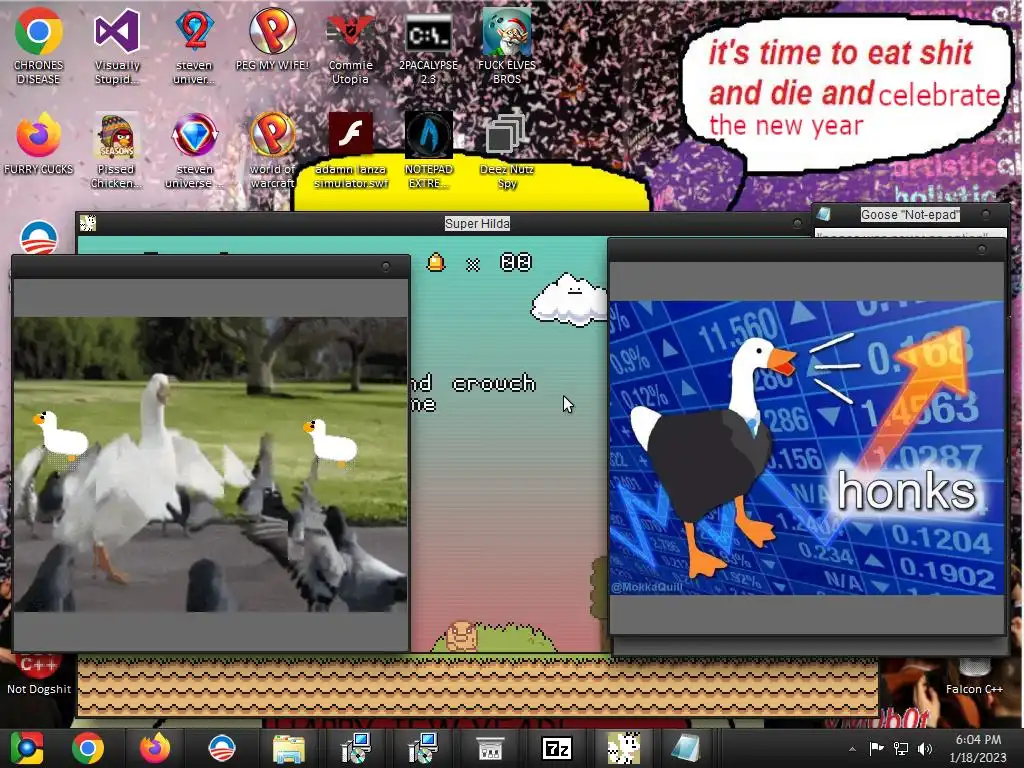Open the 7z archiver taskbar icon
The width and height of the screenshot is (1024, 768).
[556, 749]
